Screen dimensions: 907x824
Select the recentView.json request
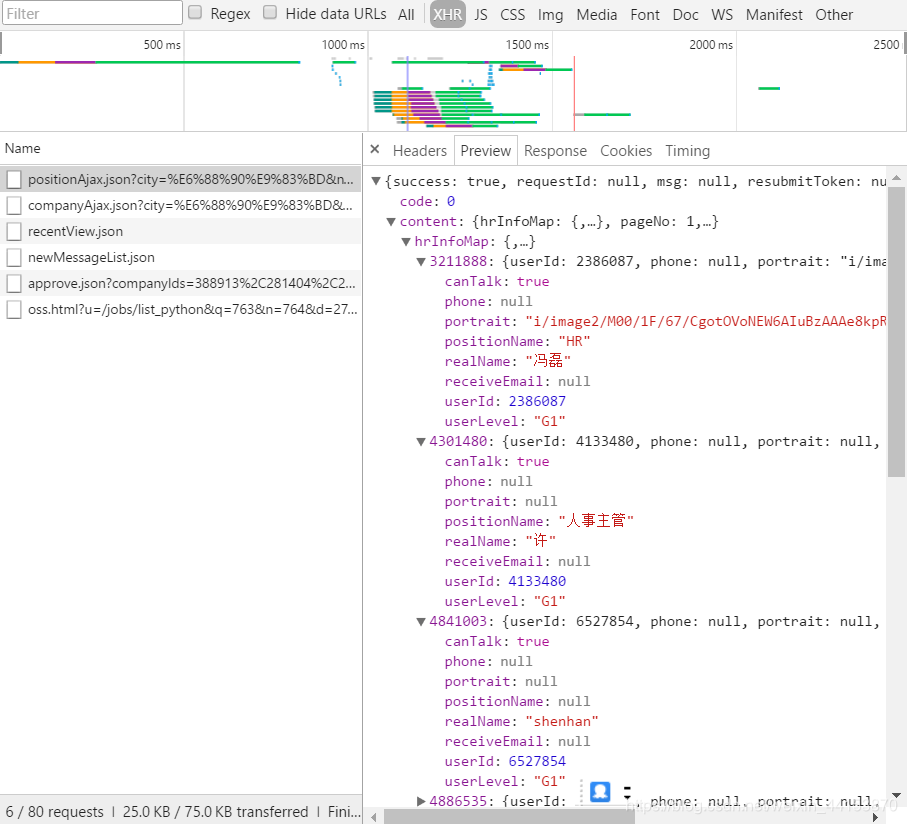180,231
